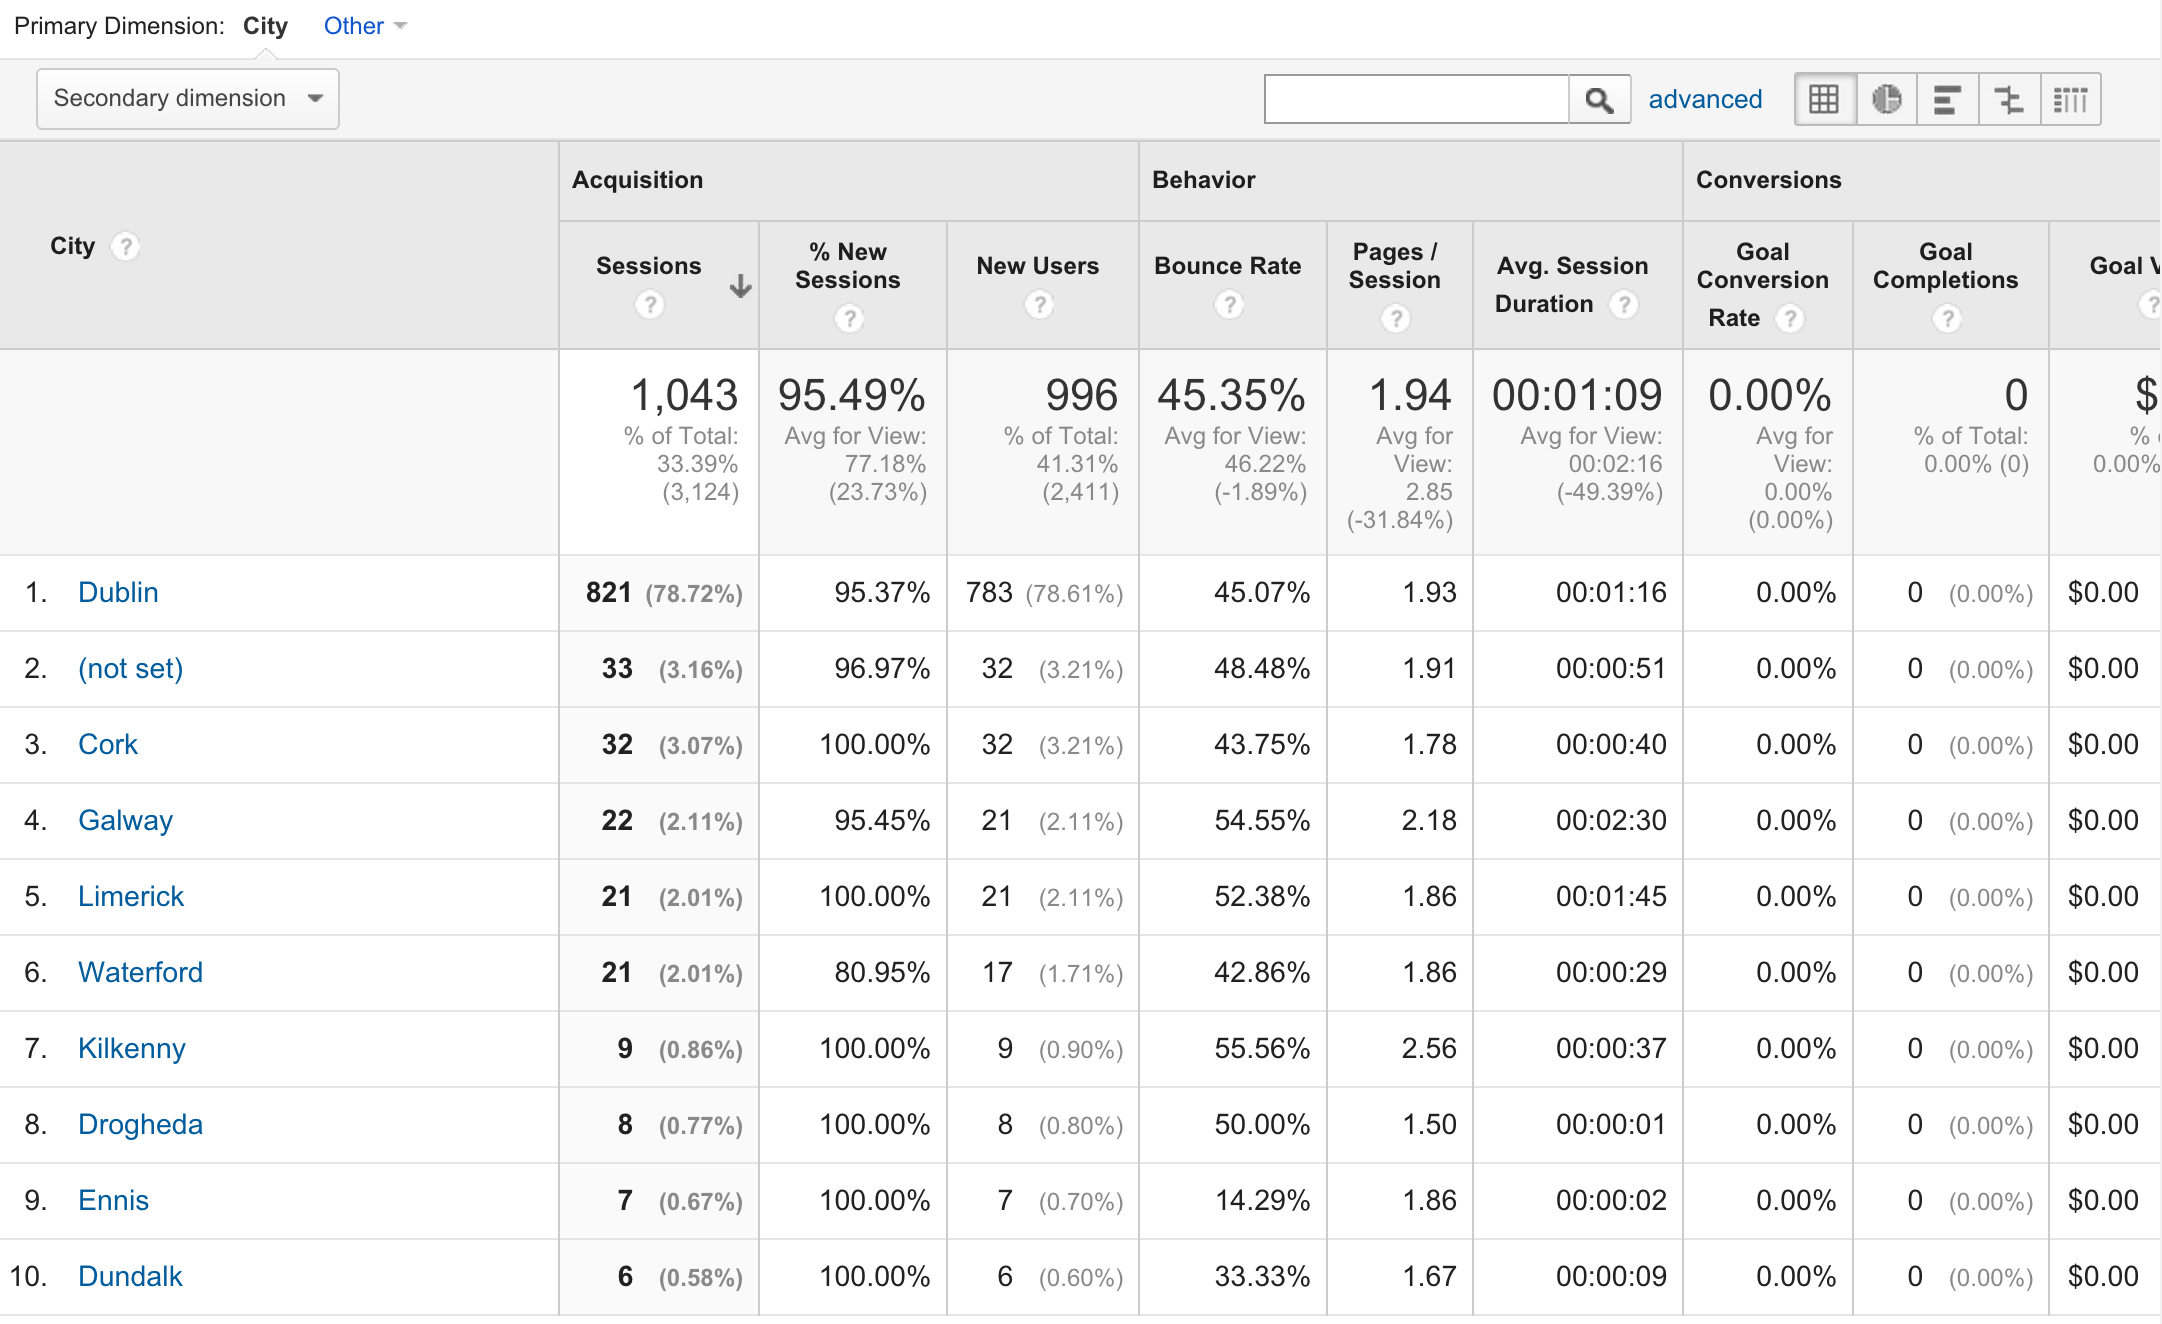
Task: Open help tooltip for Goal Conversion Rate
Action: 1789,318
